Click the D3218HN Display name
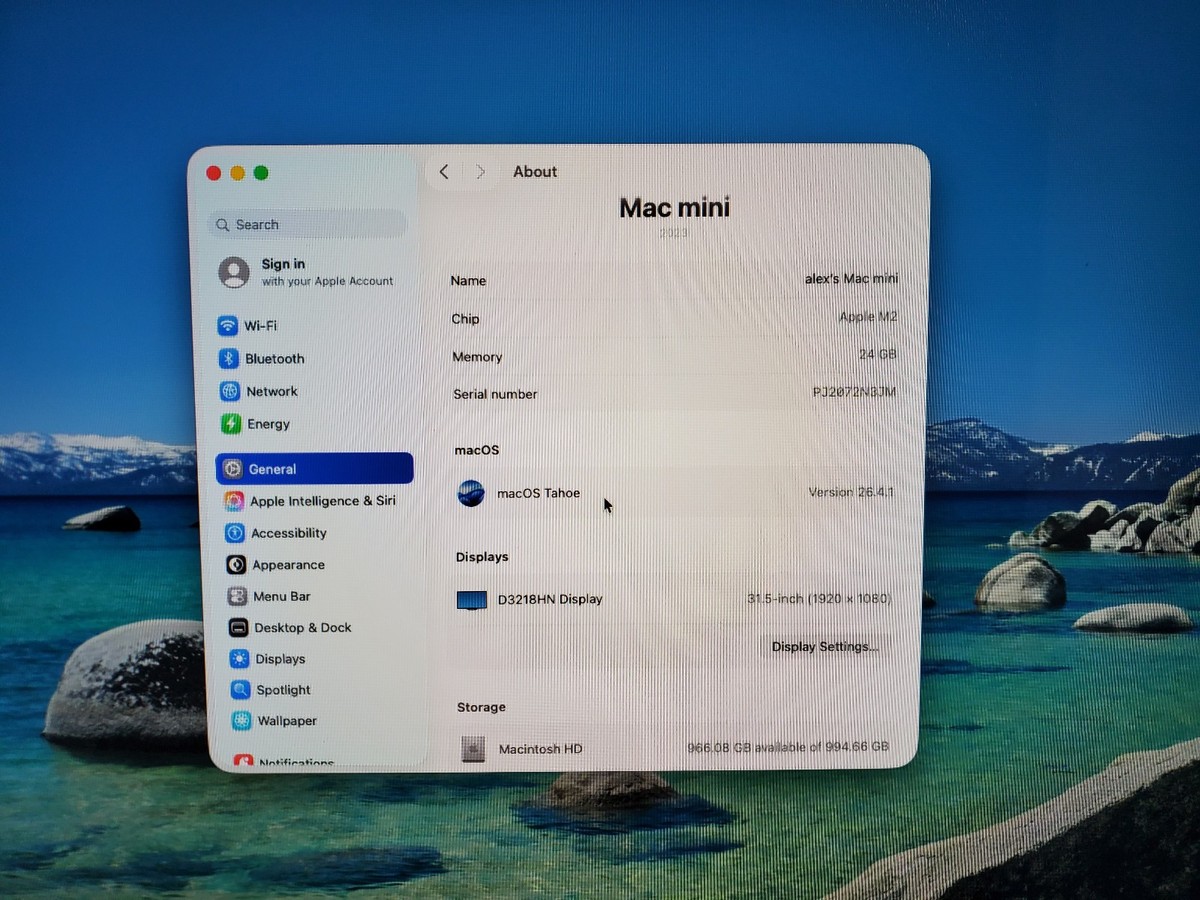 coord(551,600)
